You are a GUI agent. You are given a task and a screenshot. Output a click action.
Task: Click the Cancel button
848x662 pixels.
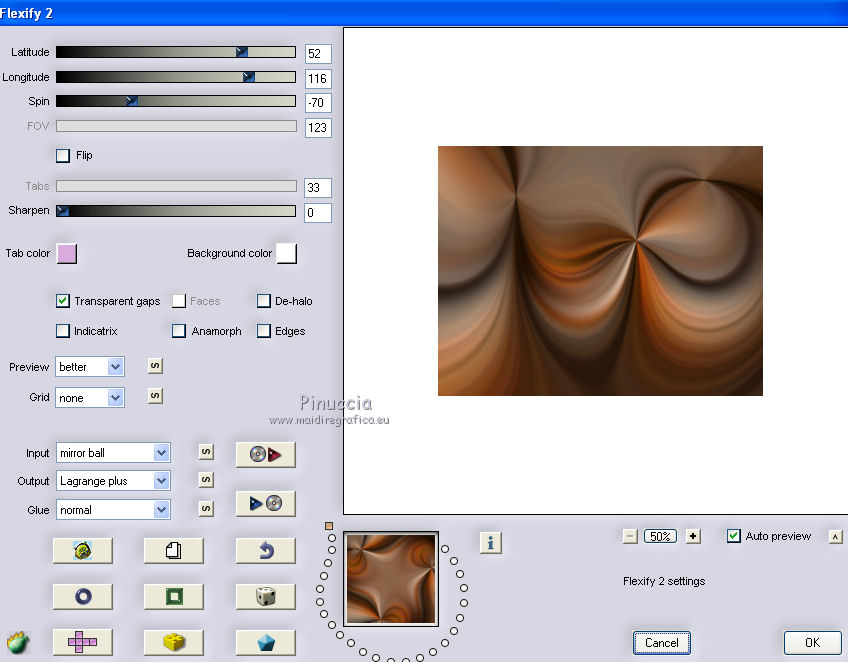(661, 643)
